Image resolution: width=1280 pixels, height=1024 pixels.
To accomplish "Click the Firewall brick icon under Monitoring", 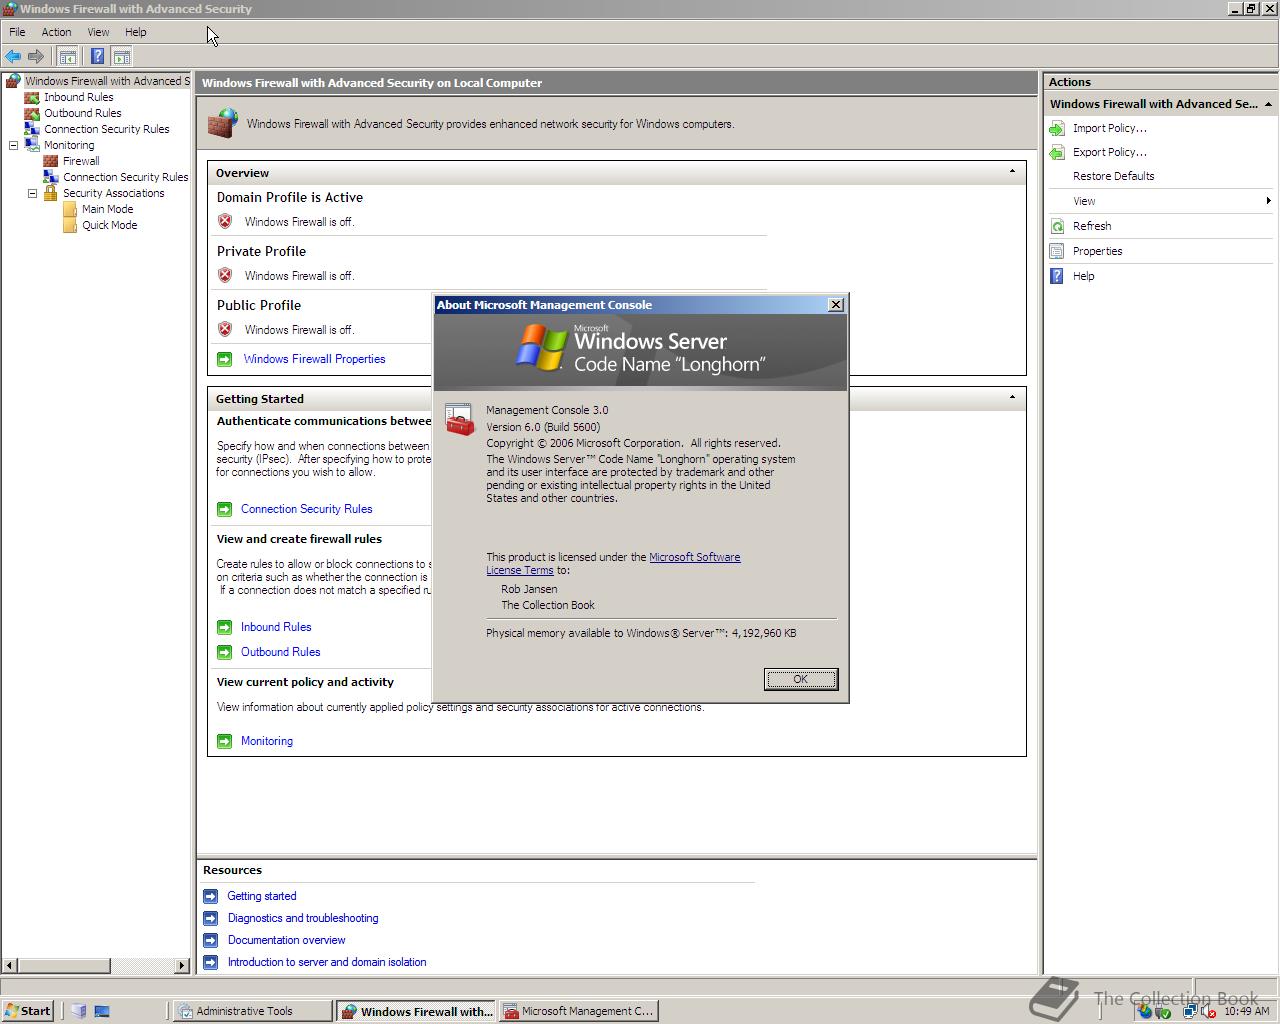I will 51,161.
